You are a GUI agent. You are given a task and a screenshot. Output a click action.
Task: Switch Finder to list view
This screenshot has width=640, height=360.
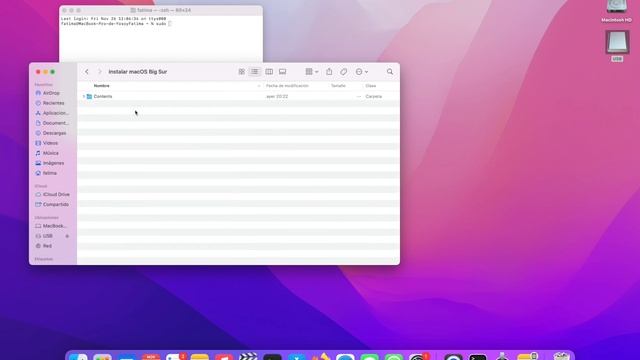[255, 72]
